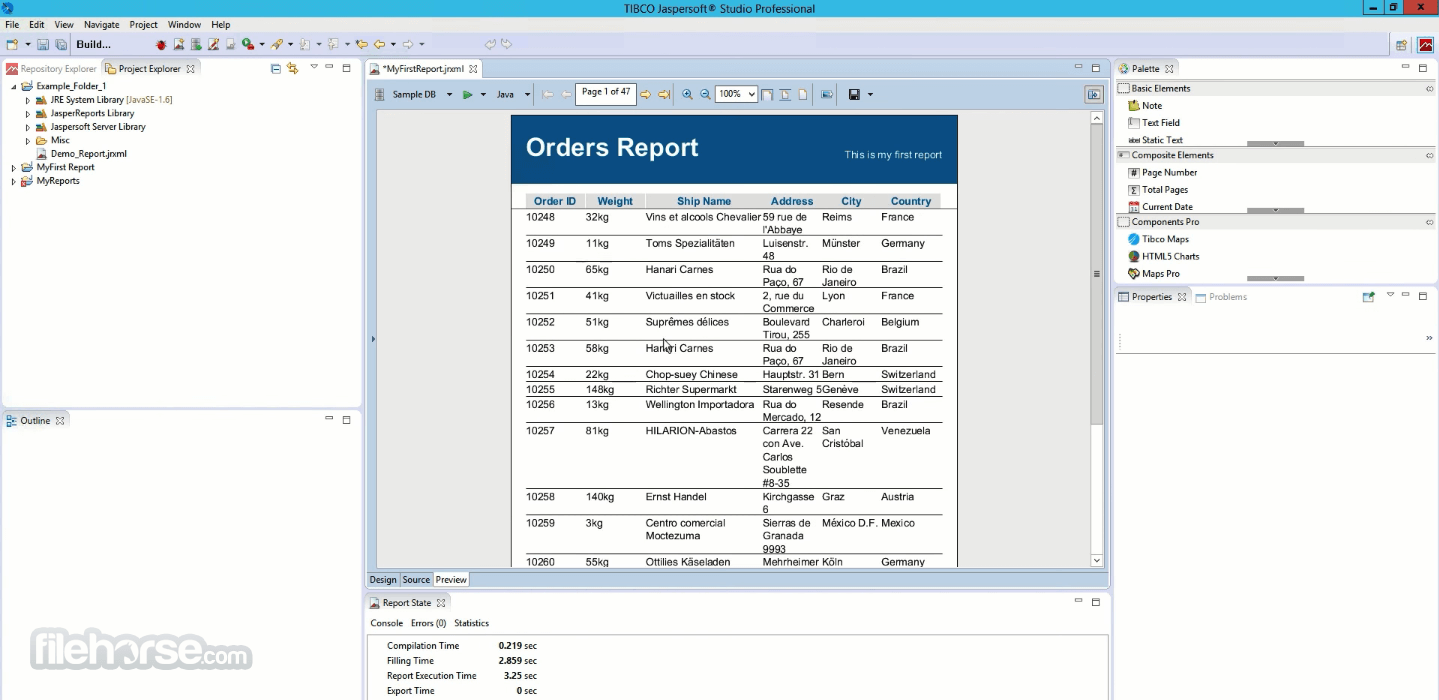The image size is (1439, 700).
Task: Select the HTML5 Charts component
Action: (x=1163, y=256)
